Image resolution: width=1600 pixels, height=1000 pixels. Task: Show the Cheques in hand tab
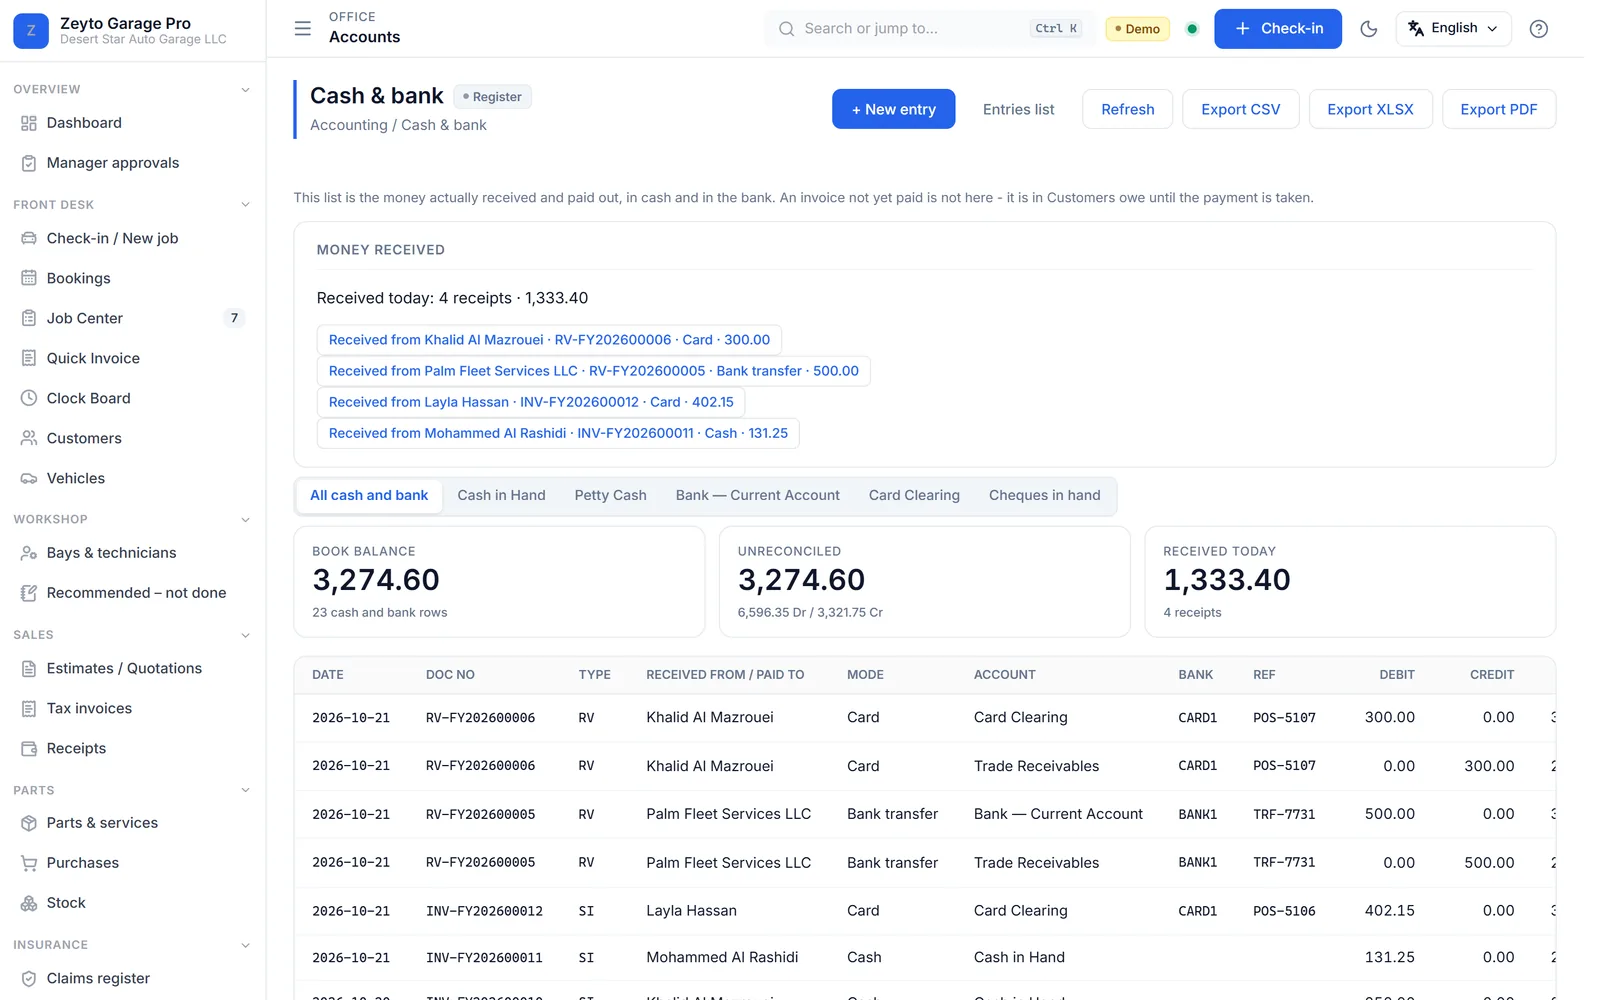click(1044, 495)
